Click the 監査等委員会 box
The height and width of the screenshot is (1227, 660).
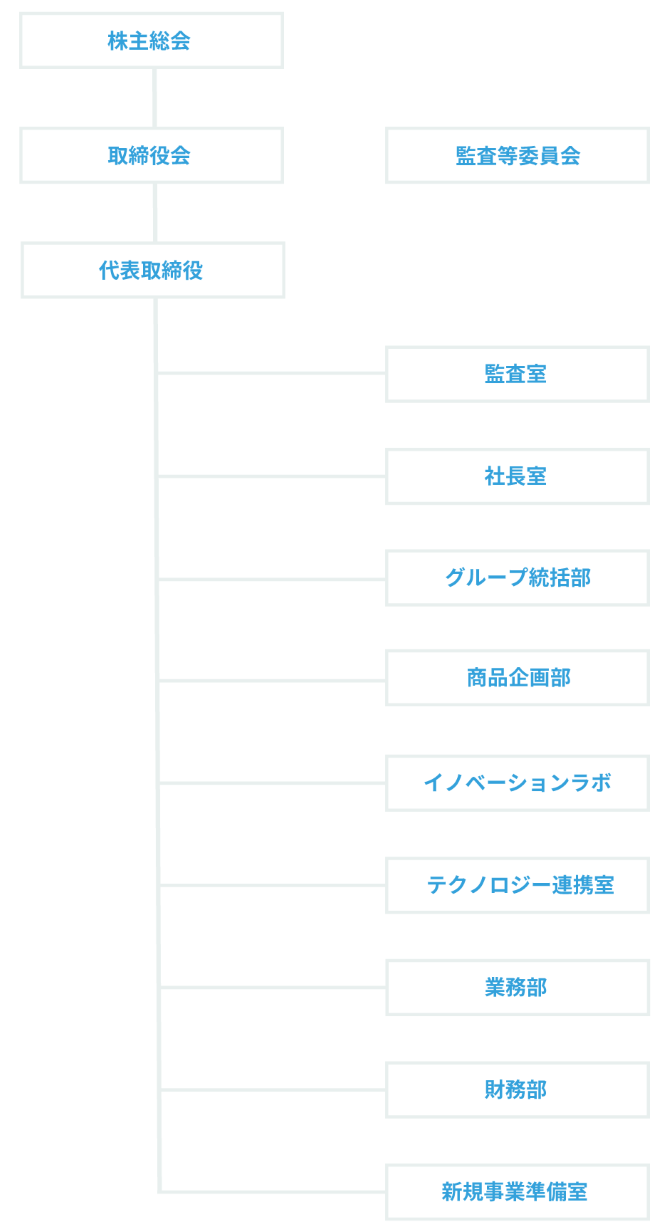[x=518, y=155]
